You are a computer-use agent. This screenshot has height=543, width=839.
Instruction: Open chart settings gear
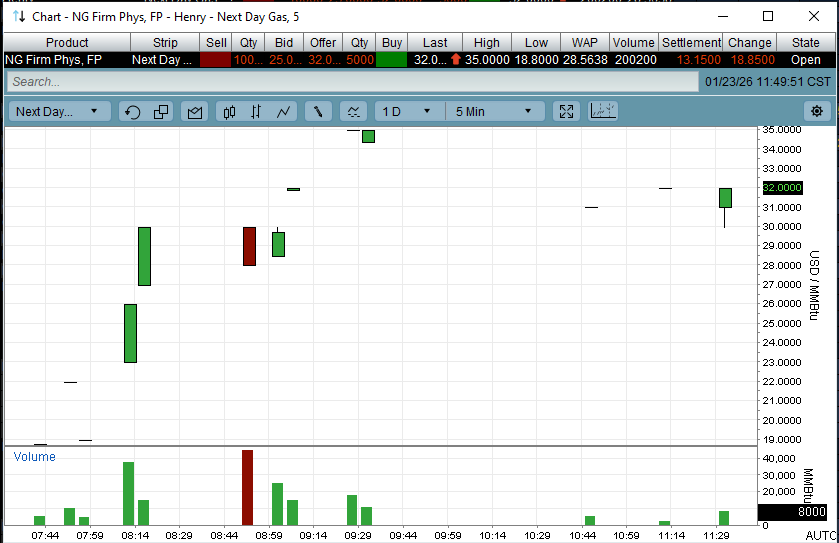point(817,111)
